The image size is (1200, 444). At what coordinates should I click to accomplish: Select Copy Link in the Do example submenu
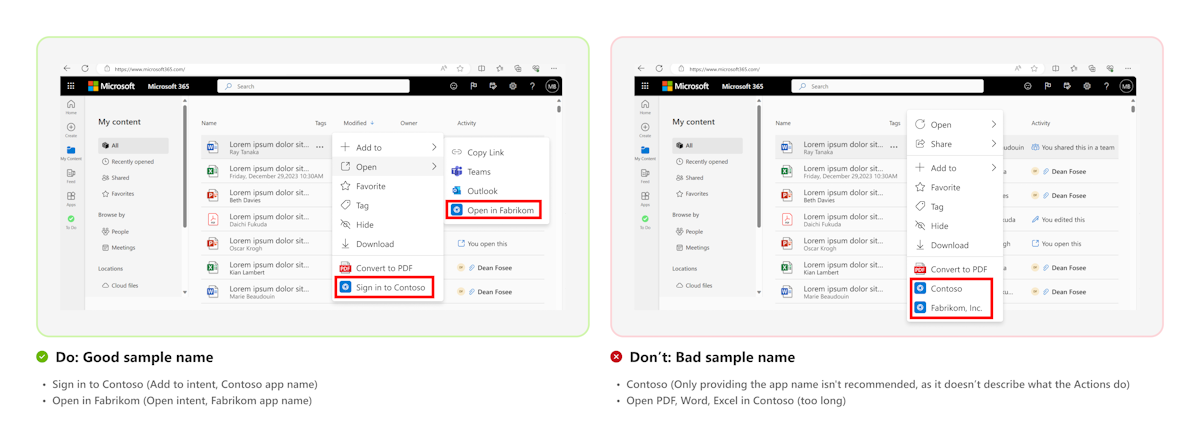click(x=478, y=152)
